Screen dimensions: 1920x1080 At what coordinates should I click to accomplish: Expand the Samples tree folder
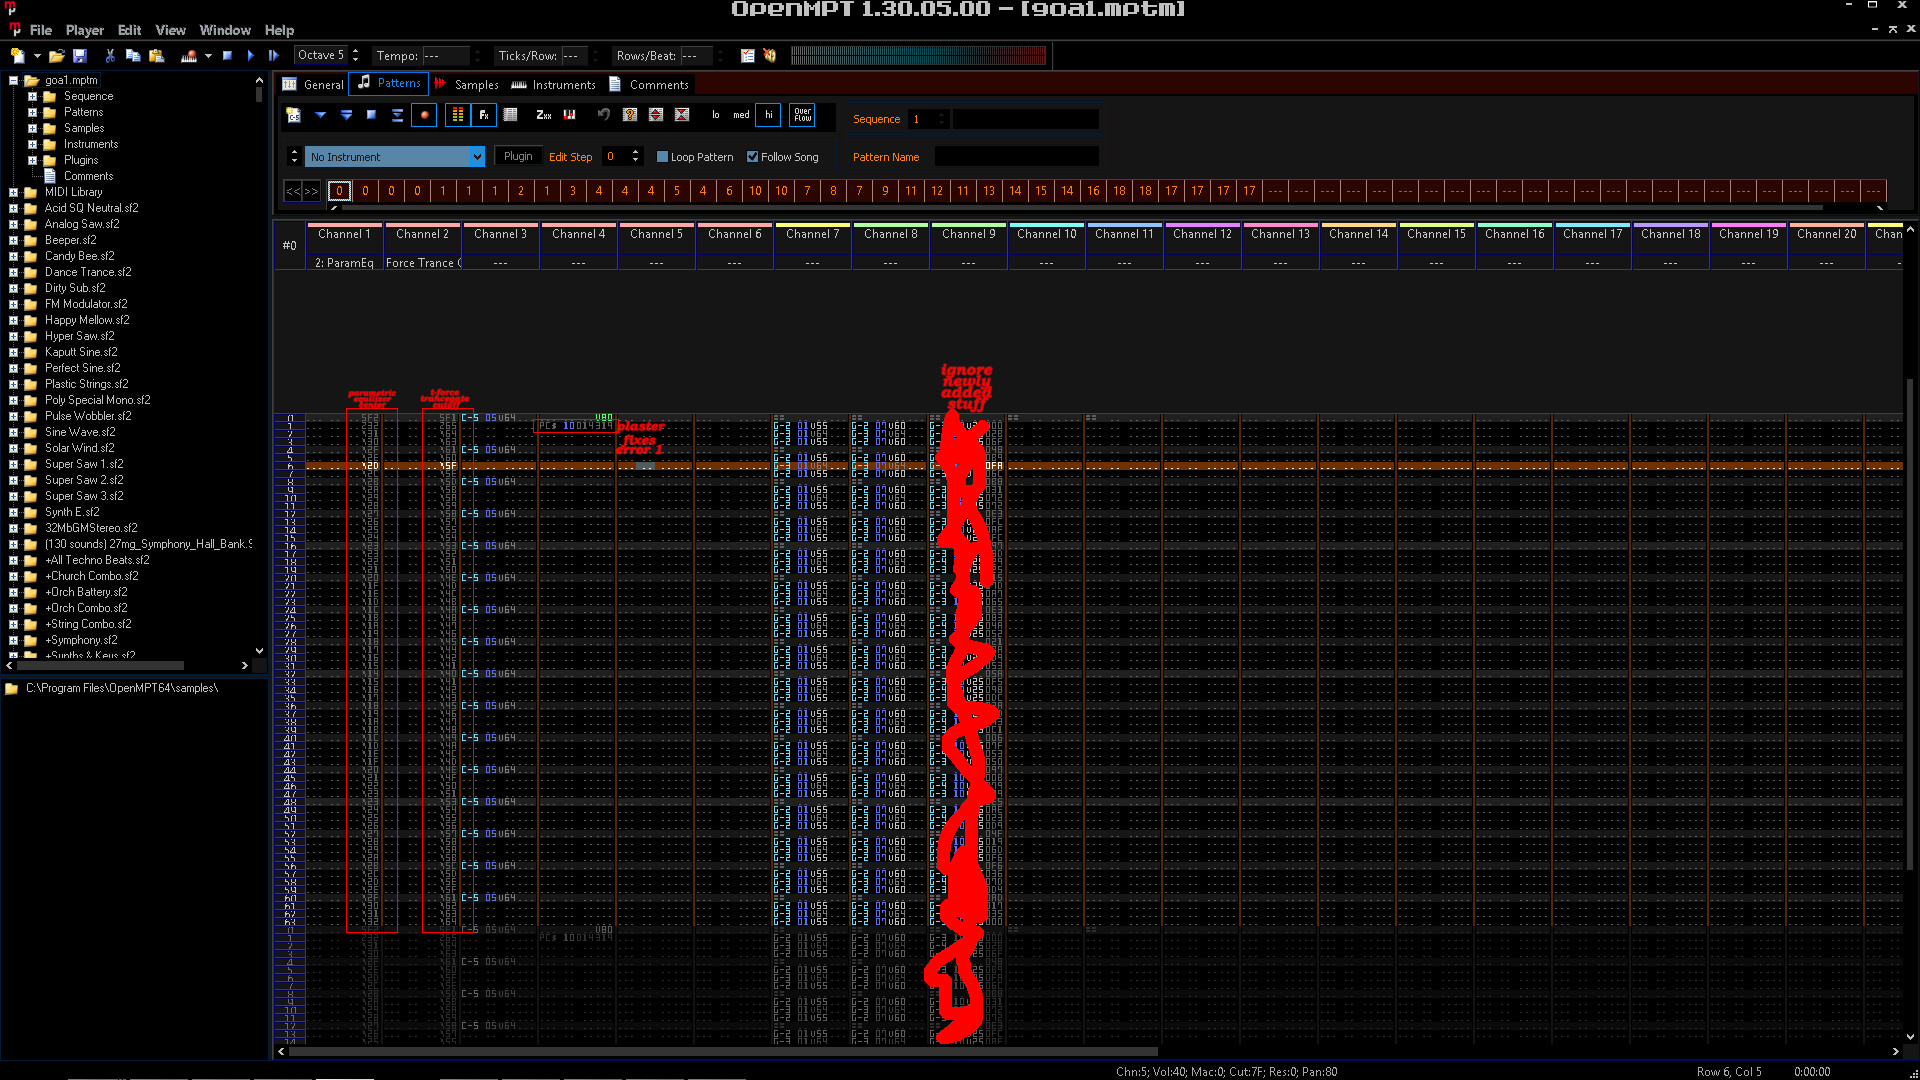coord(32,128)
